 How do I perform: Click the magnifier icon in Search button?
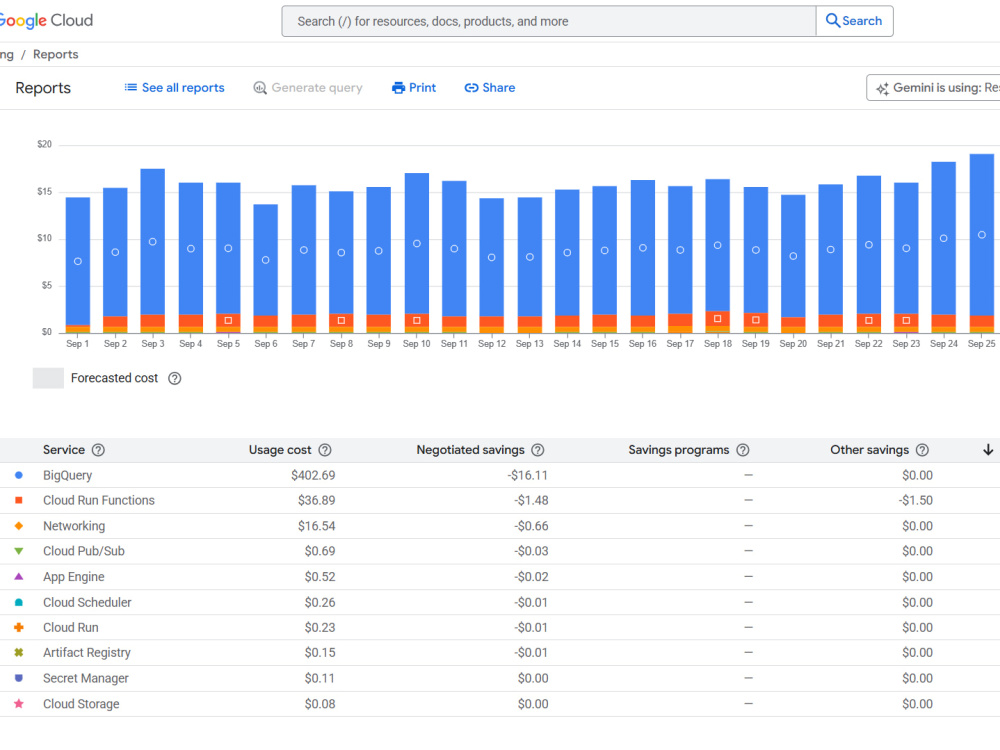point(832,20)
